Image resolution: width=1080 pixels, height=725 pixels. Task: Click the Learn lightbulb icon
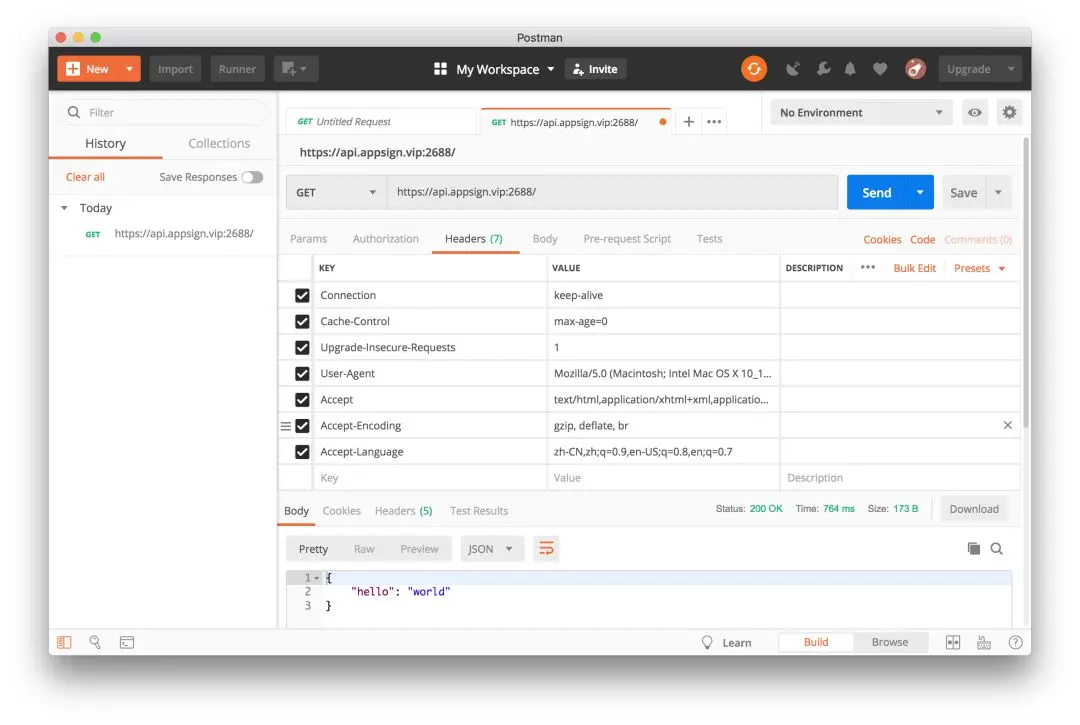[x=707, y=642]
